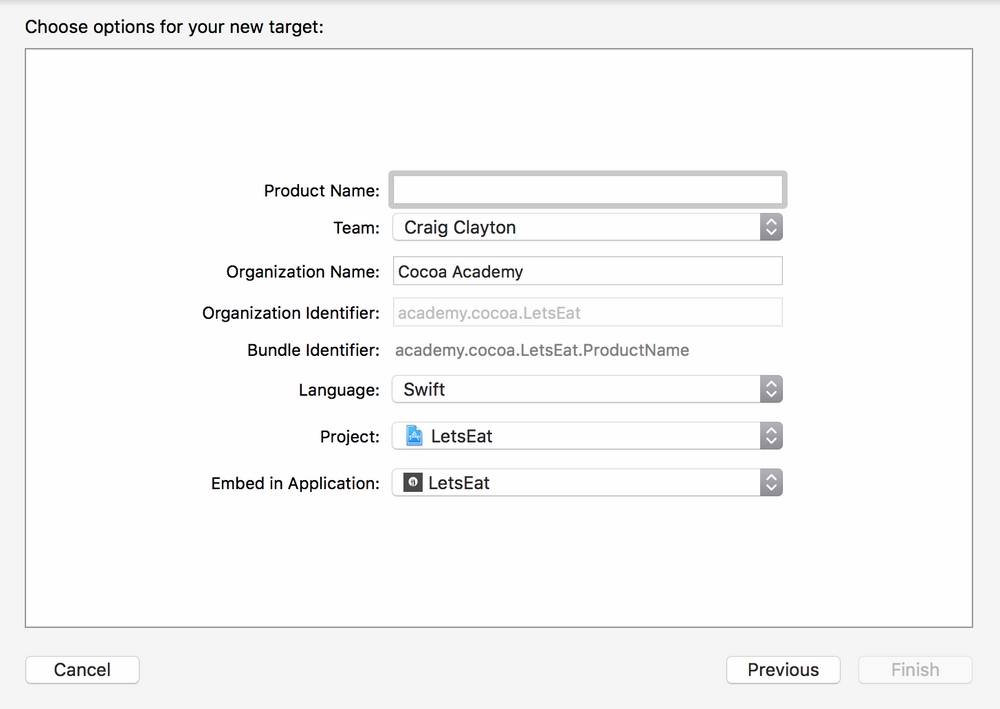Click the chevron arrows on the Language popup

click(770, 389)
